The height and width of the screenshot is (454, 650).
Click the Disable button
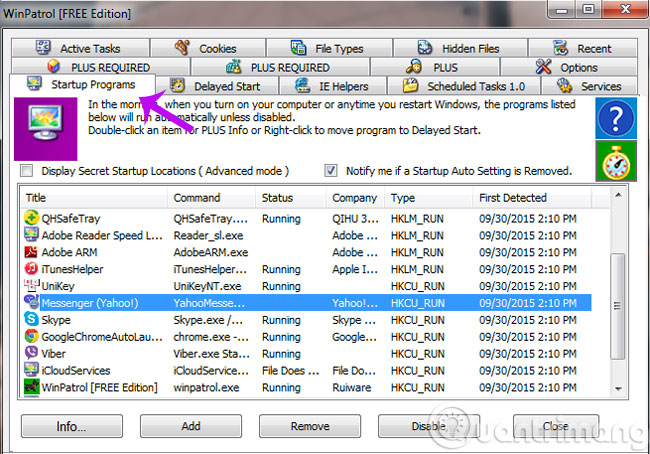tap(429, 426)
